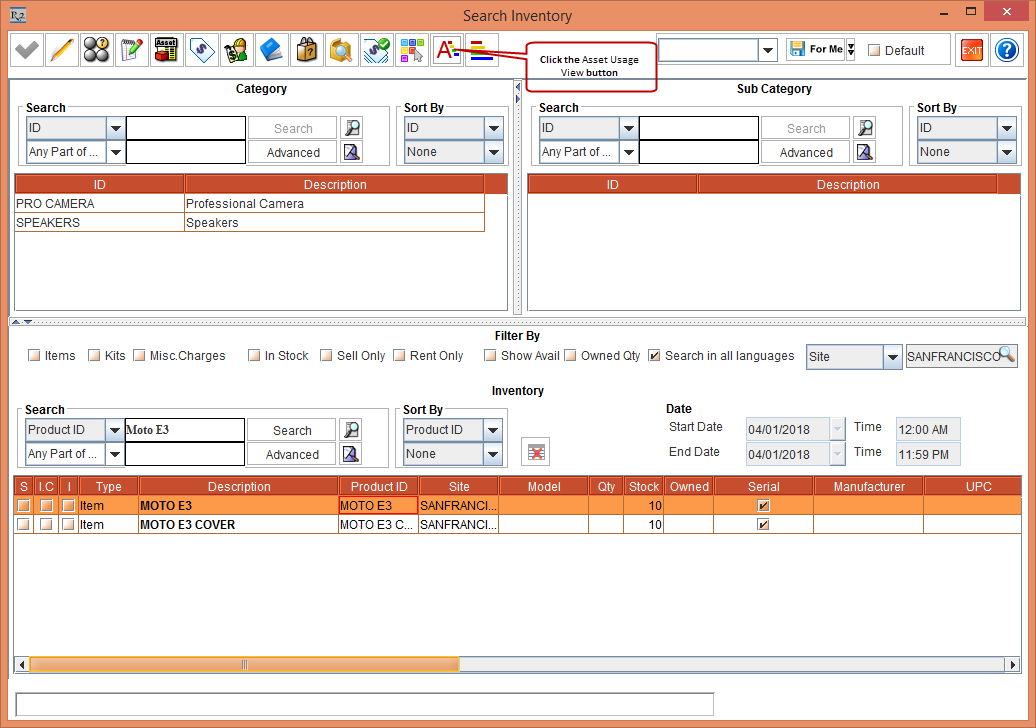Click the blue book toolbar icon
The image size is (1036, 728).
(271, 50)
